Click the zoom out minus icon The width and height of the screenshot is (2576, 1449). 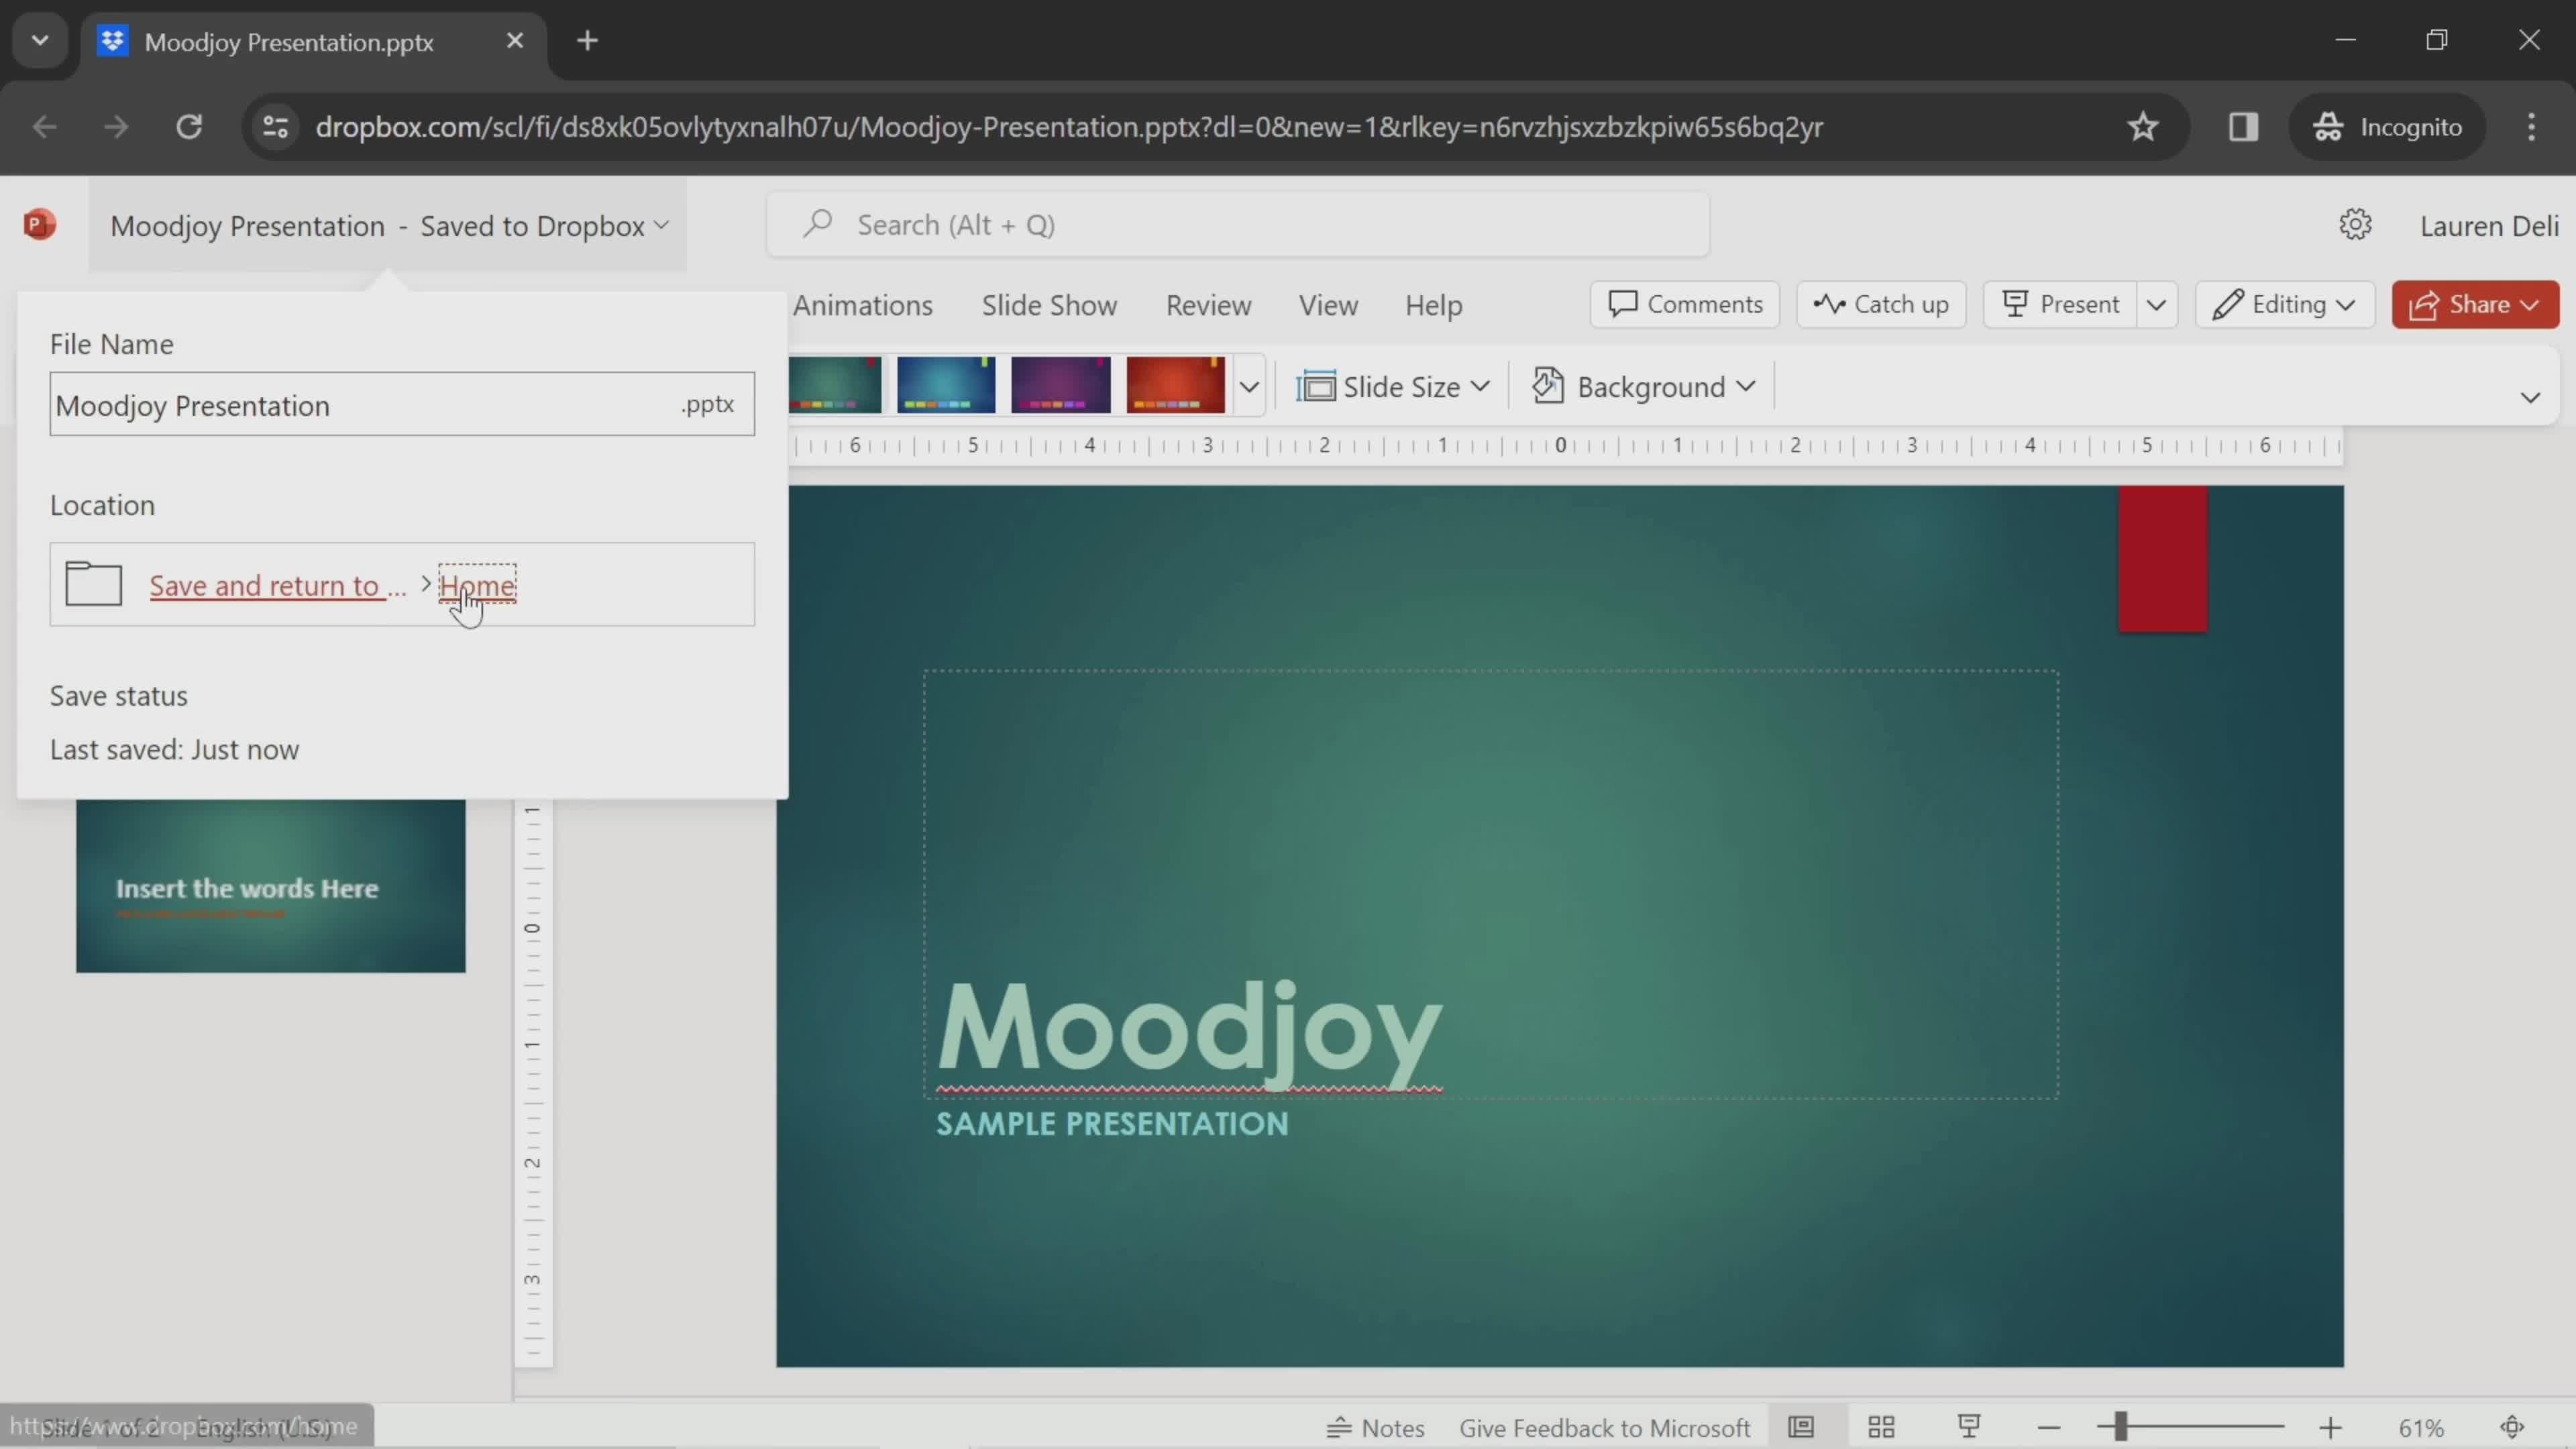(2049, 1428)
